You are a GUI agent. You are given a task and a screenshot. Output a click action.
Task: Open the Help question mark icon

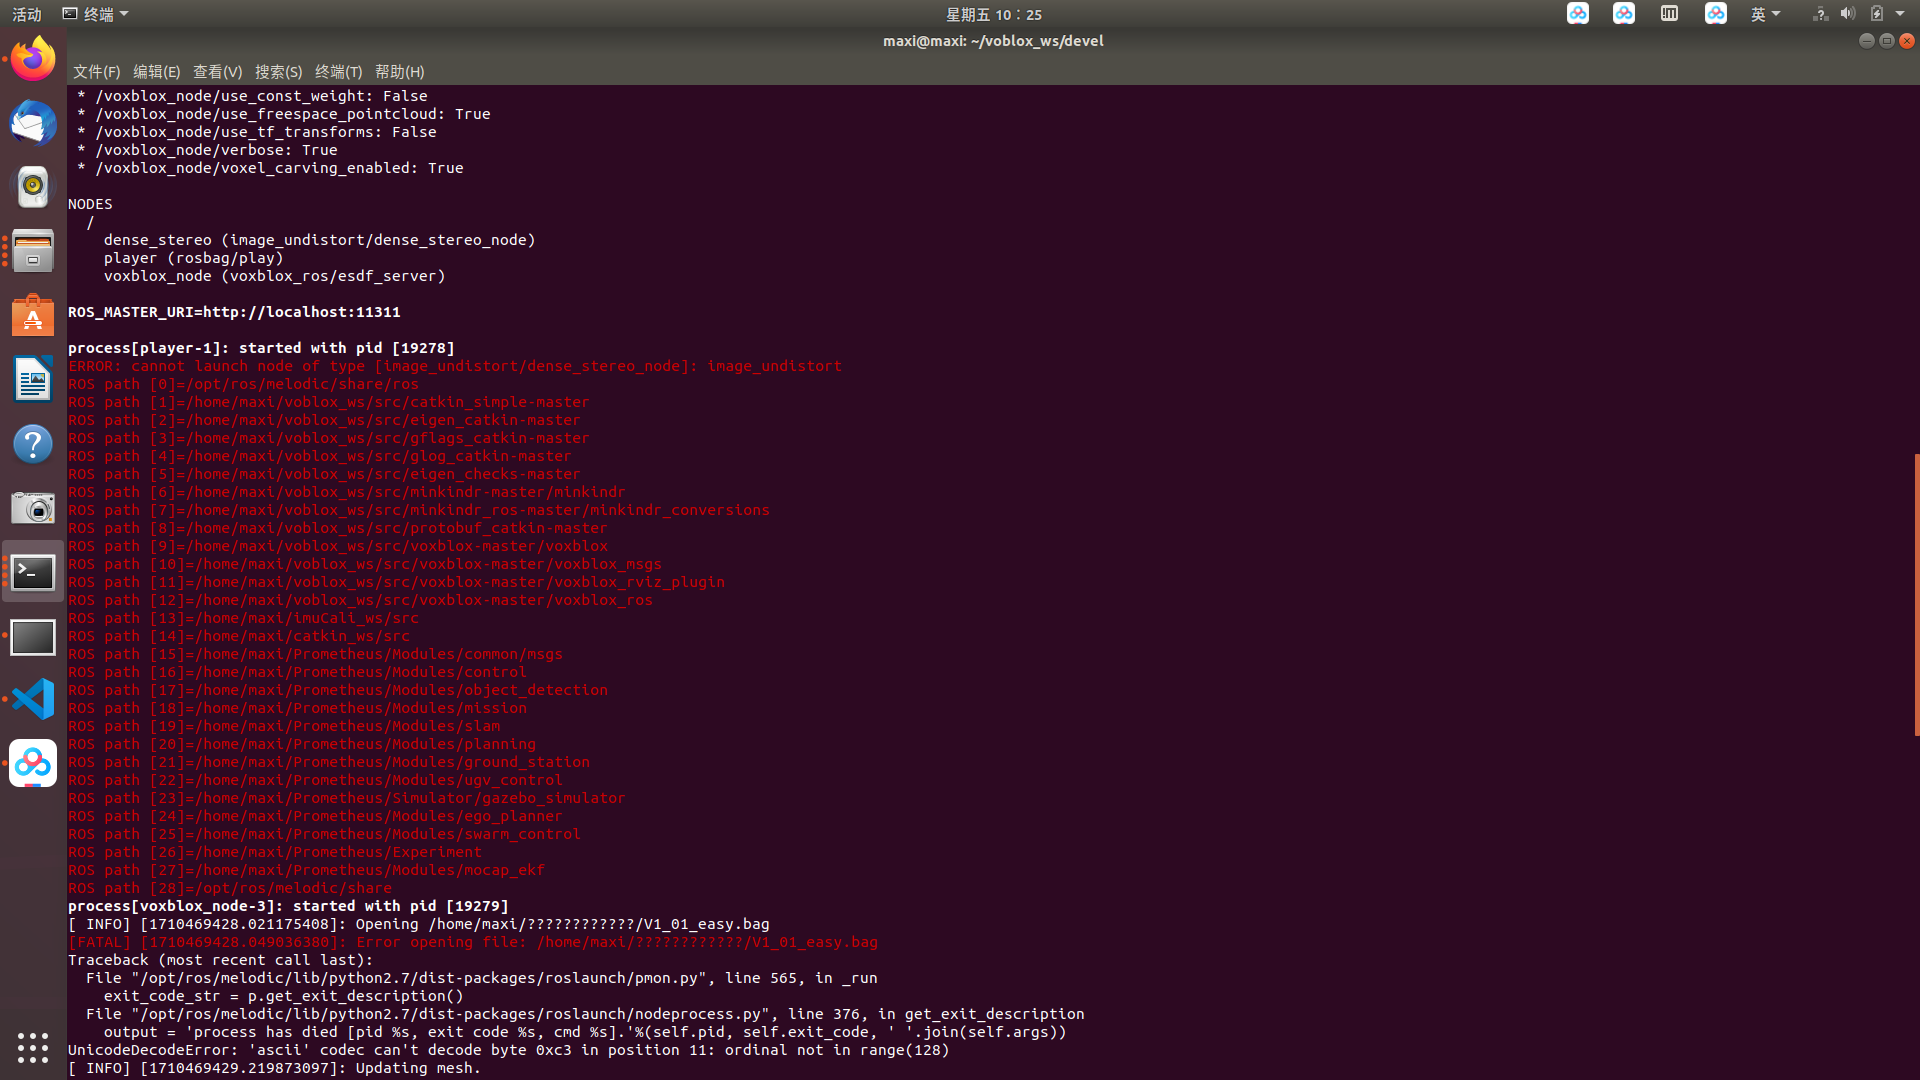(x=33, y=444)
